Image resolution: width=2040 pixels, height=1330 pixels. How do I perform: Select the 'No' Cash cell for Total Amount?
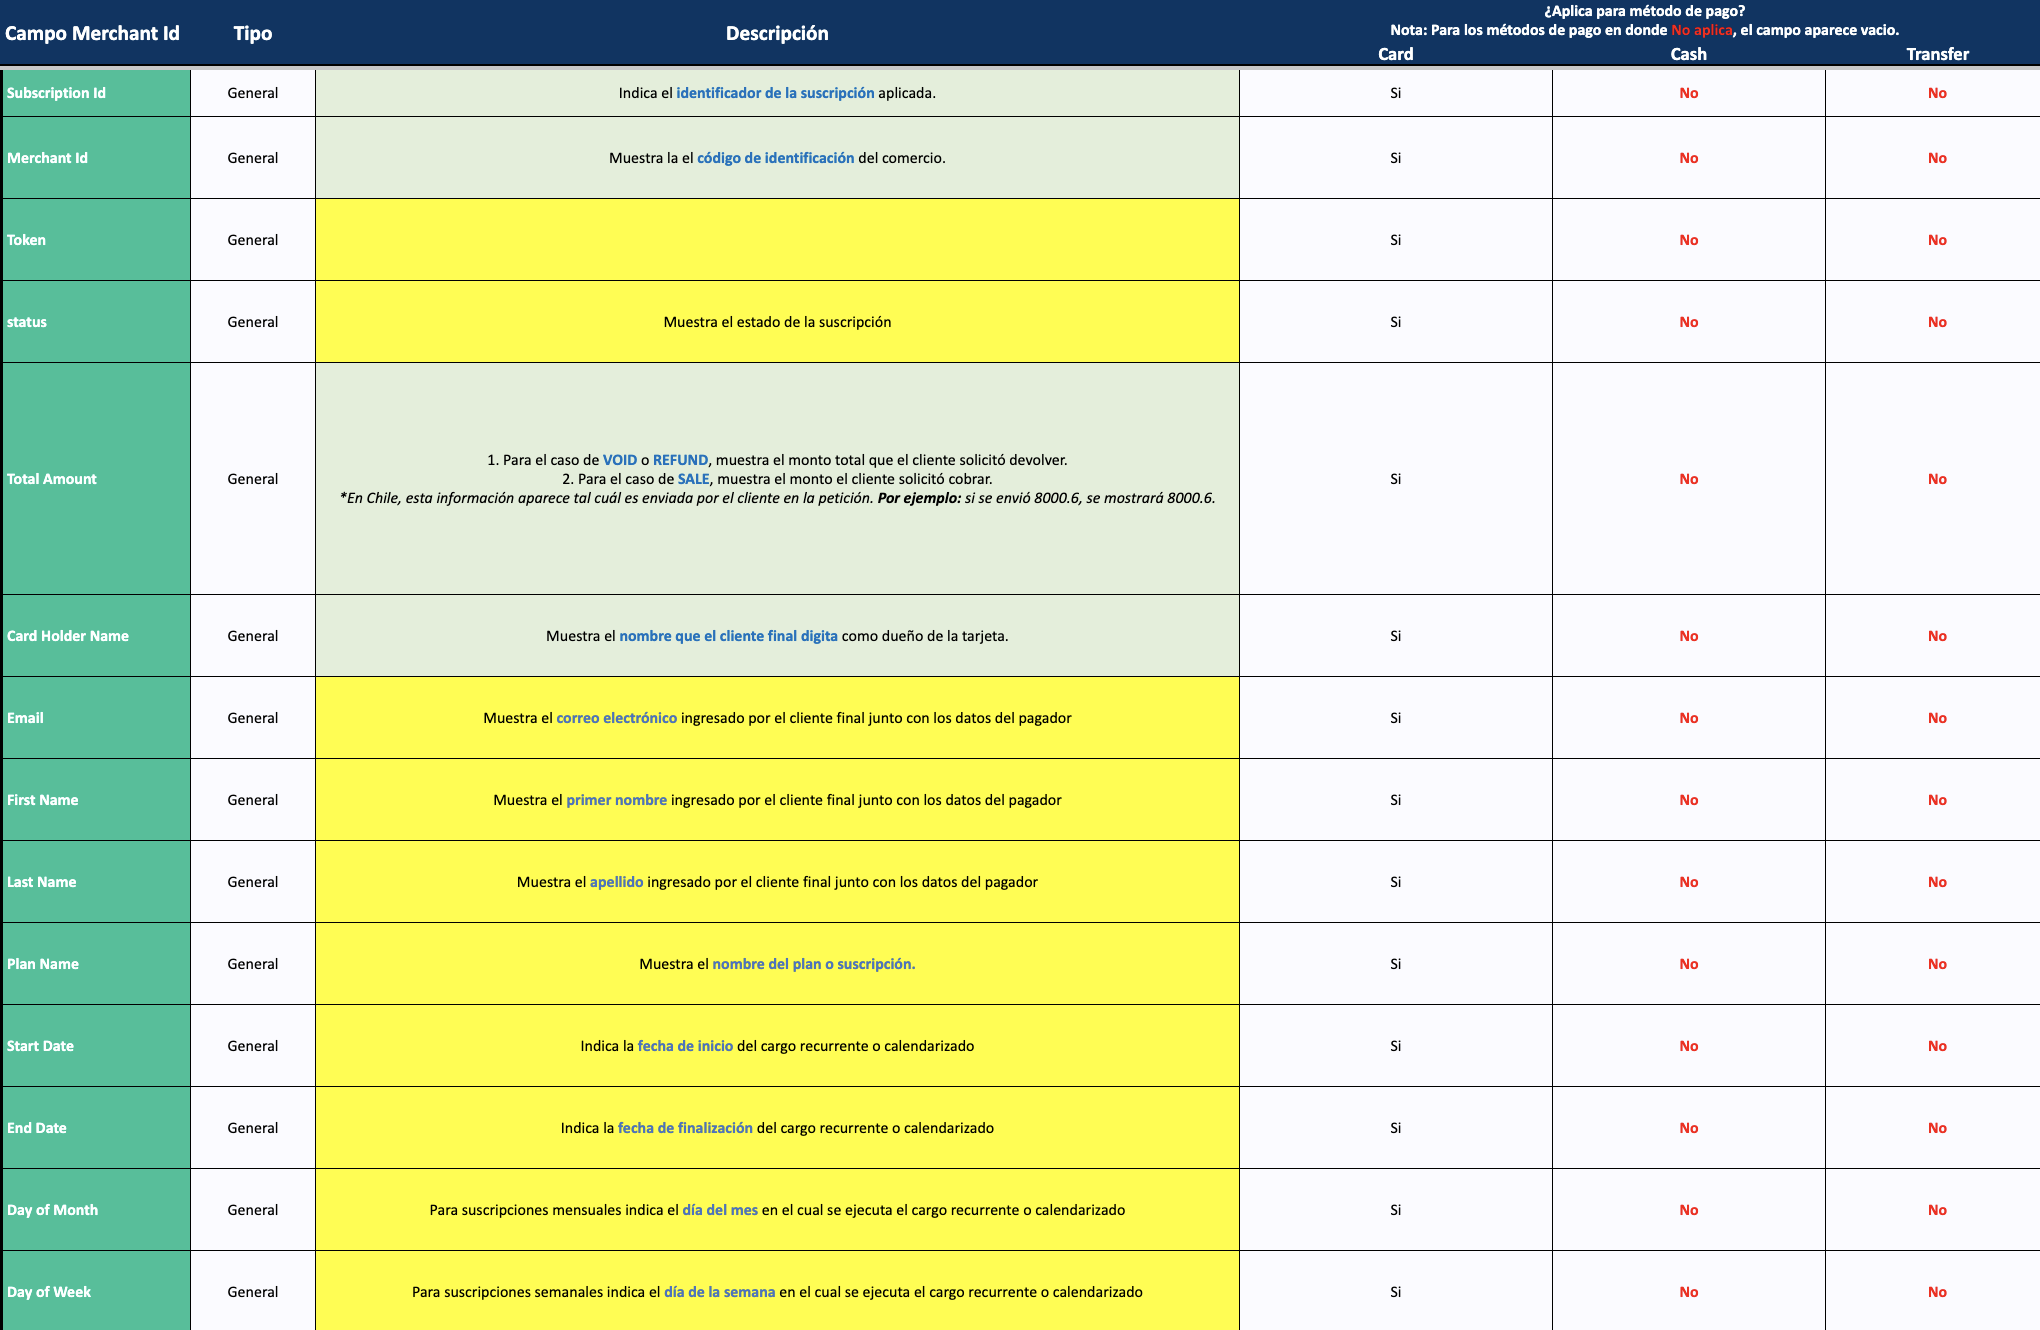(x=1687, y=478)
